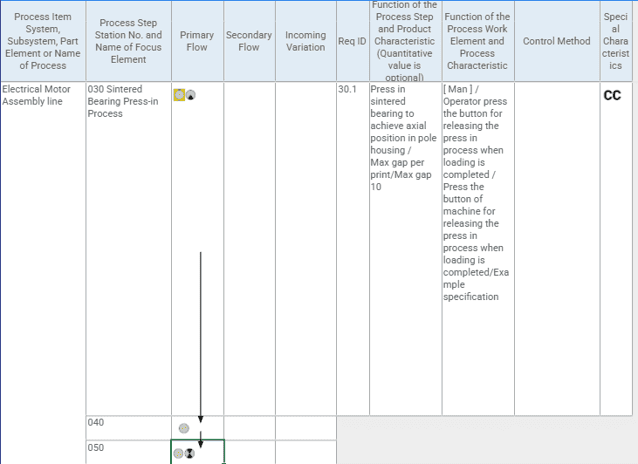The height and width of the screenshot is (464, 638).
Task: Click the gray three-dot circle icon in row 050
Action: pos(178,453)
